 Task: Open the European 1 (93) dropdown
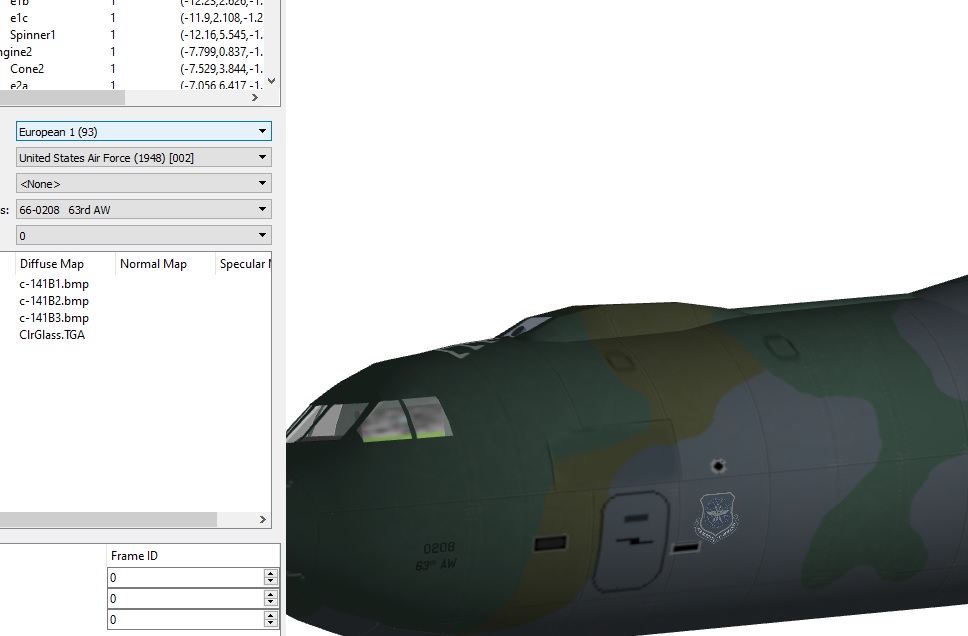[144, 132]
